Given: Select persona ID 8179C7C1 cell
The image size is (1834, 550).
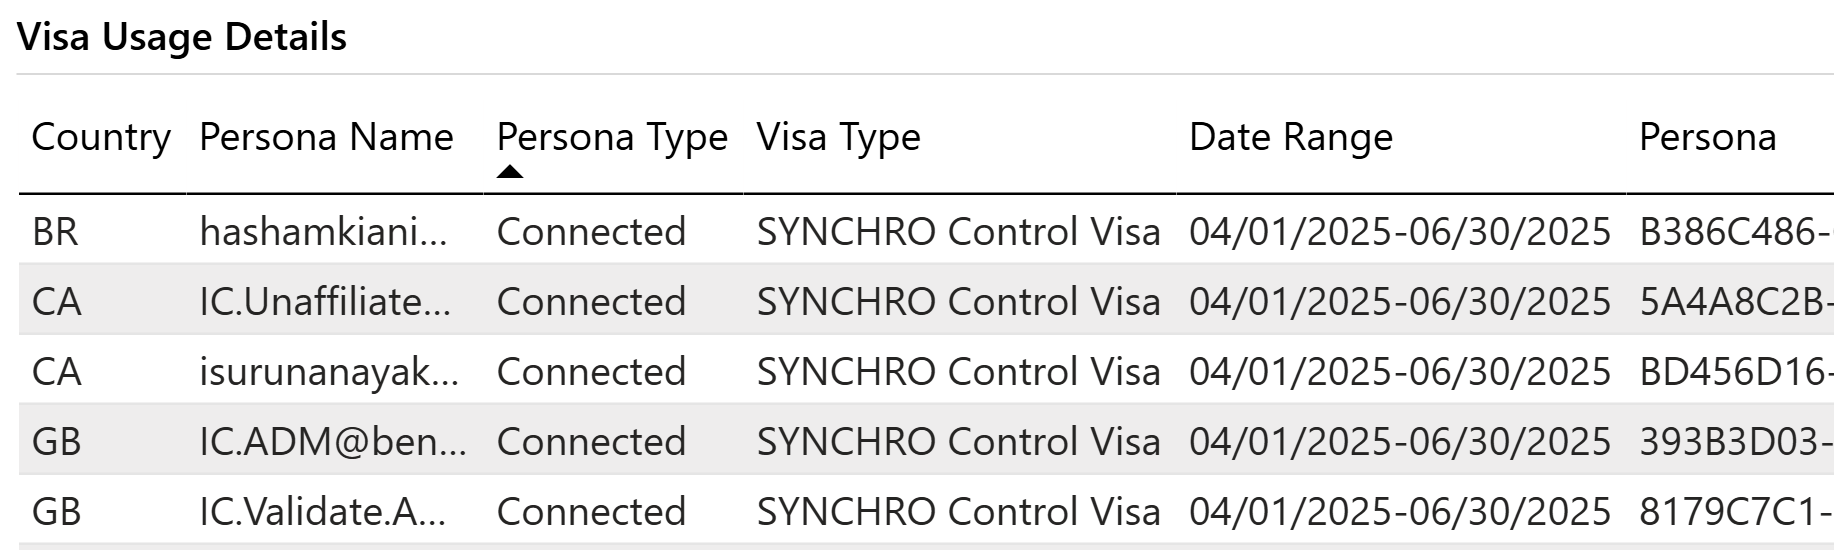Looking at the screenshot, I should tap(1734, 512).
